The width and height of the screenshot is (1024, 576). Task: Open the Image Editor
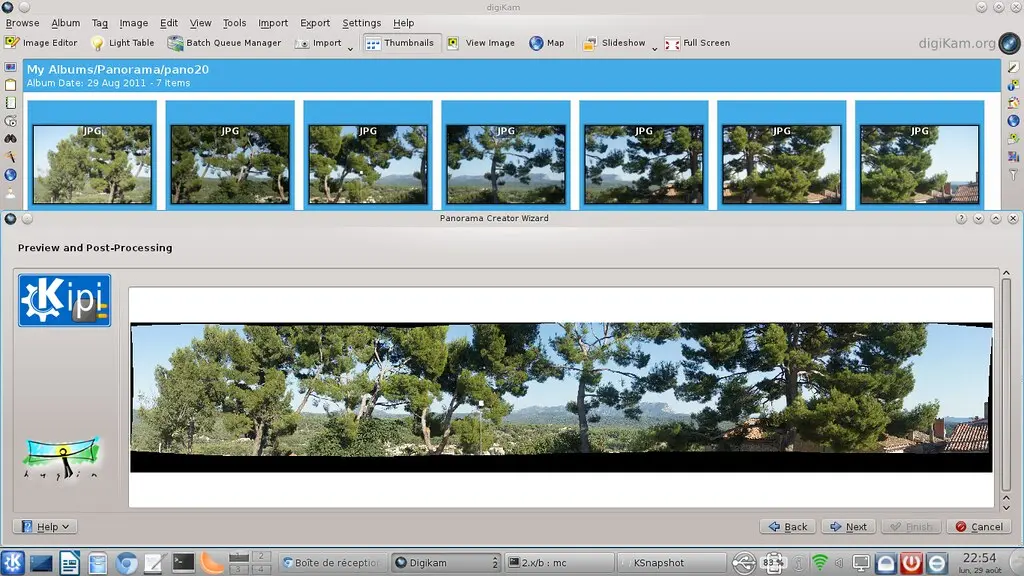(41, 43)
